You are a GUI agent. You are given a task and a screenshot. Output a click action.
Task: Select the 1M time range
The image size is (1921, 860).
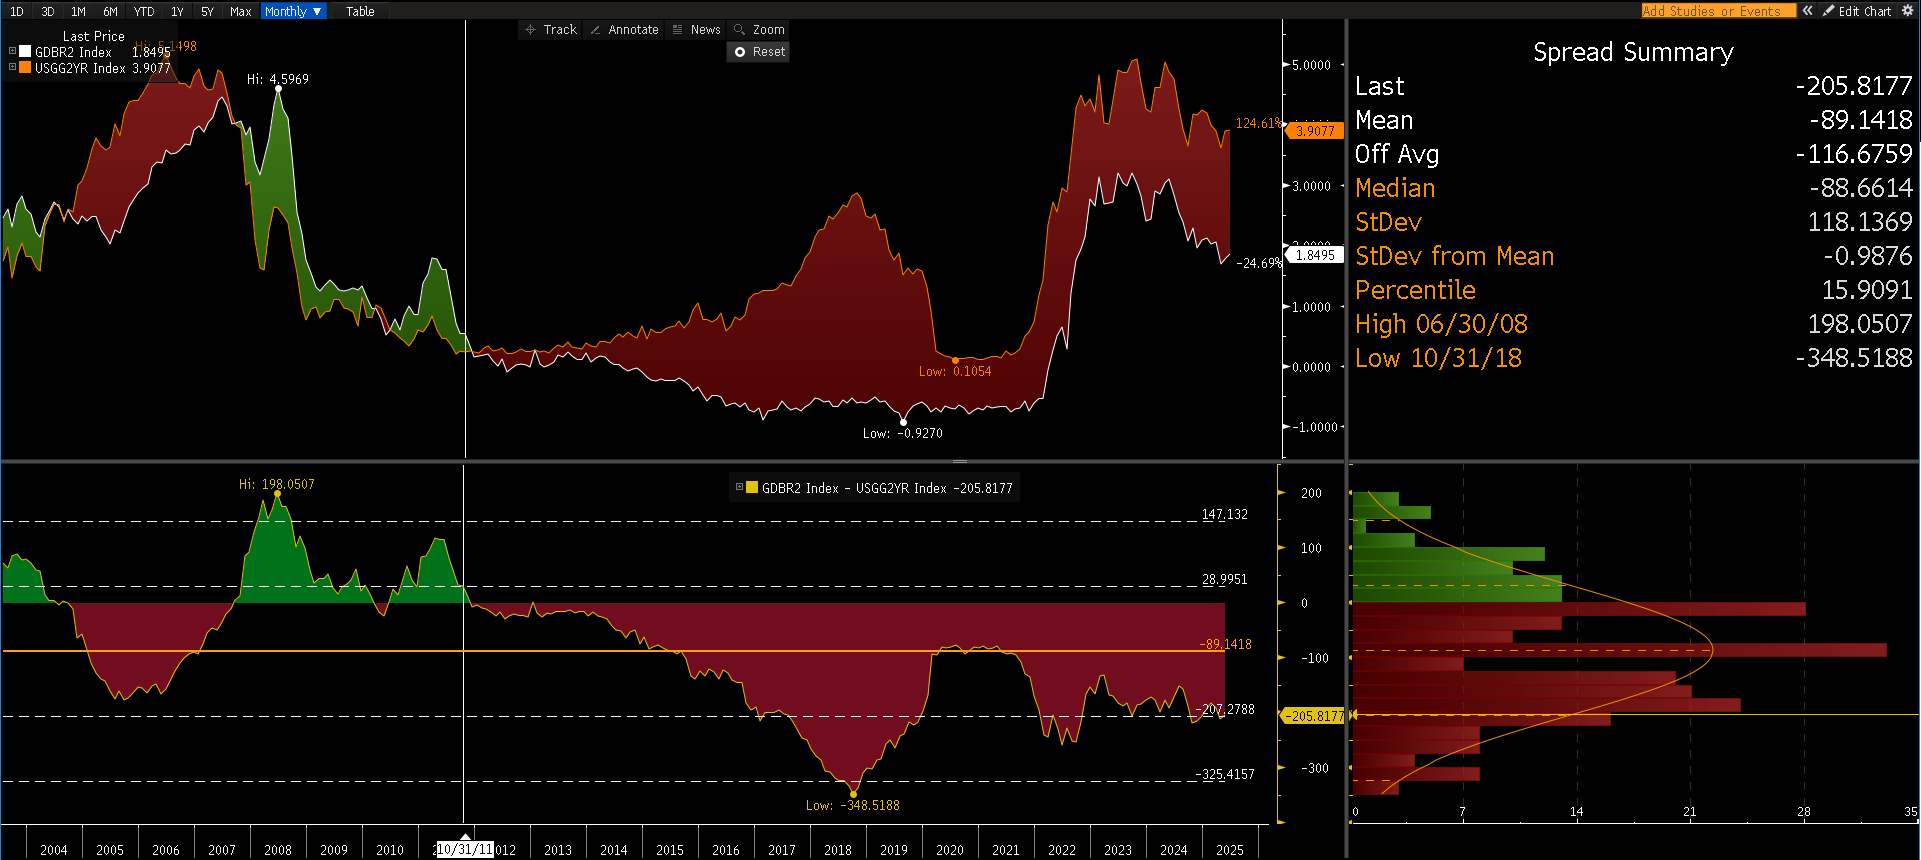[78, 11]
